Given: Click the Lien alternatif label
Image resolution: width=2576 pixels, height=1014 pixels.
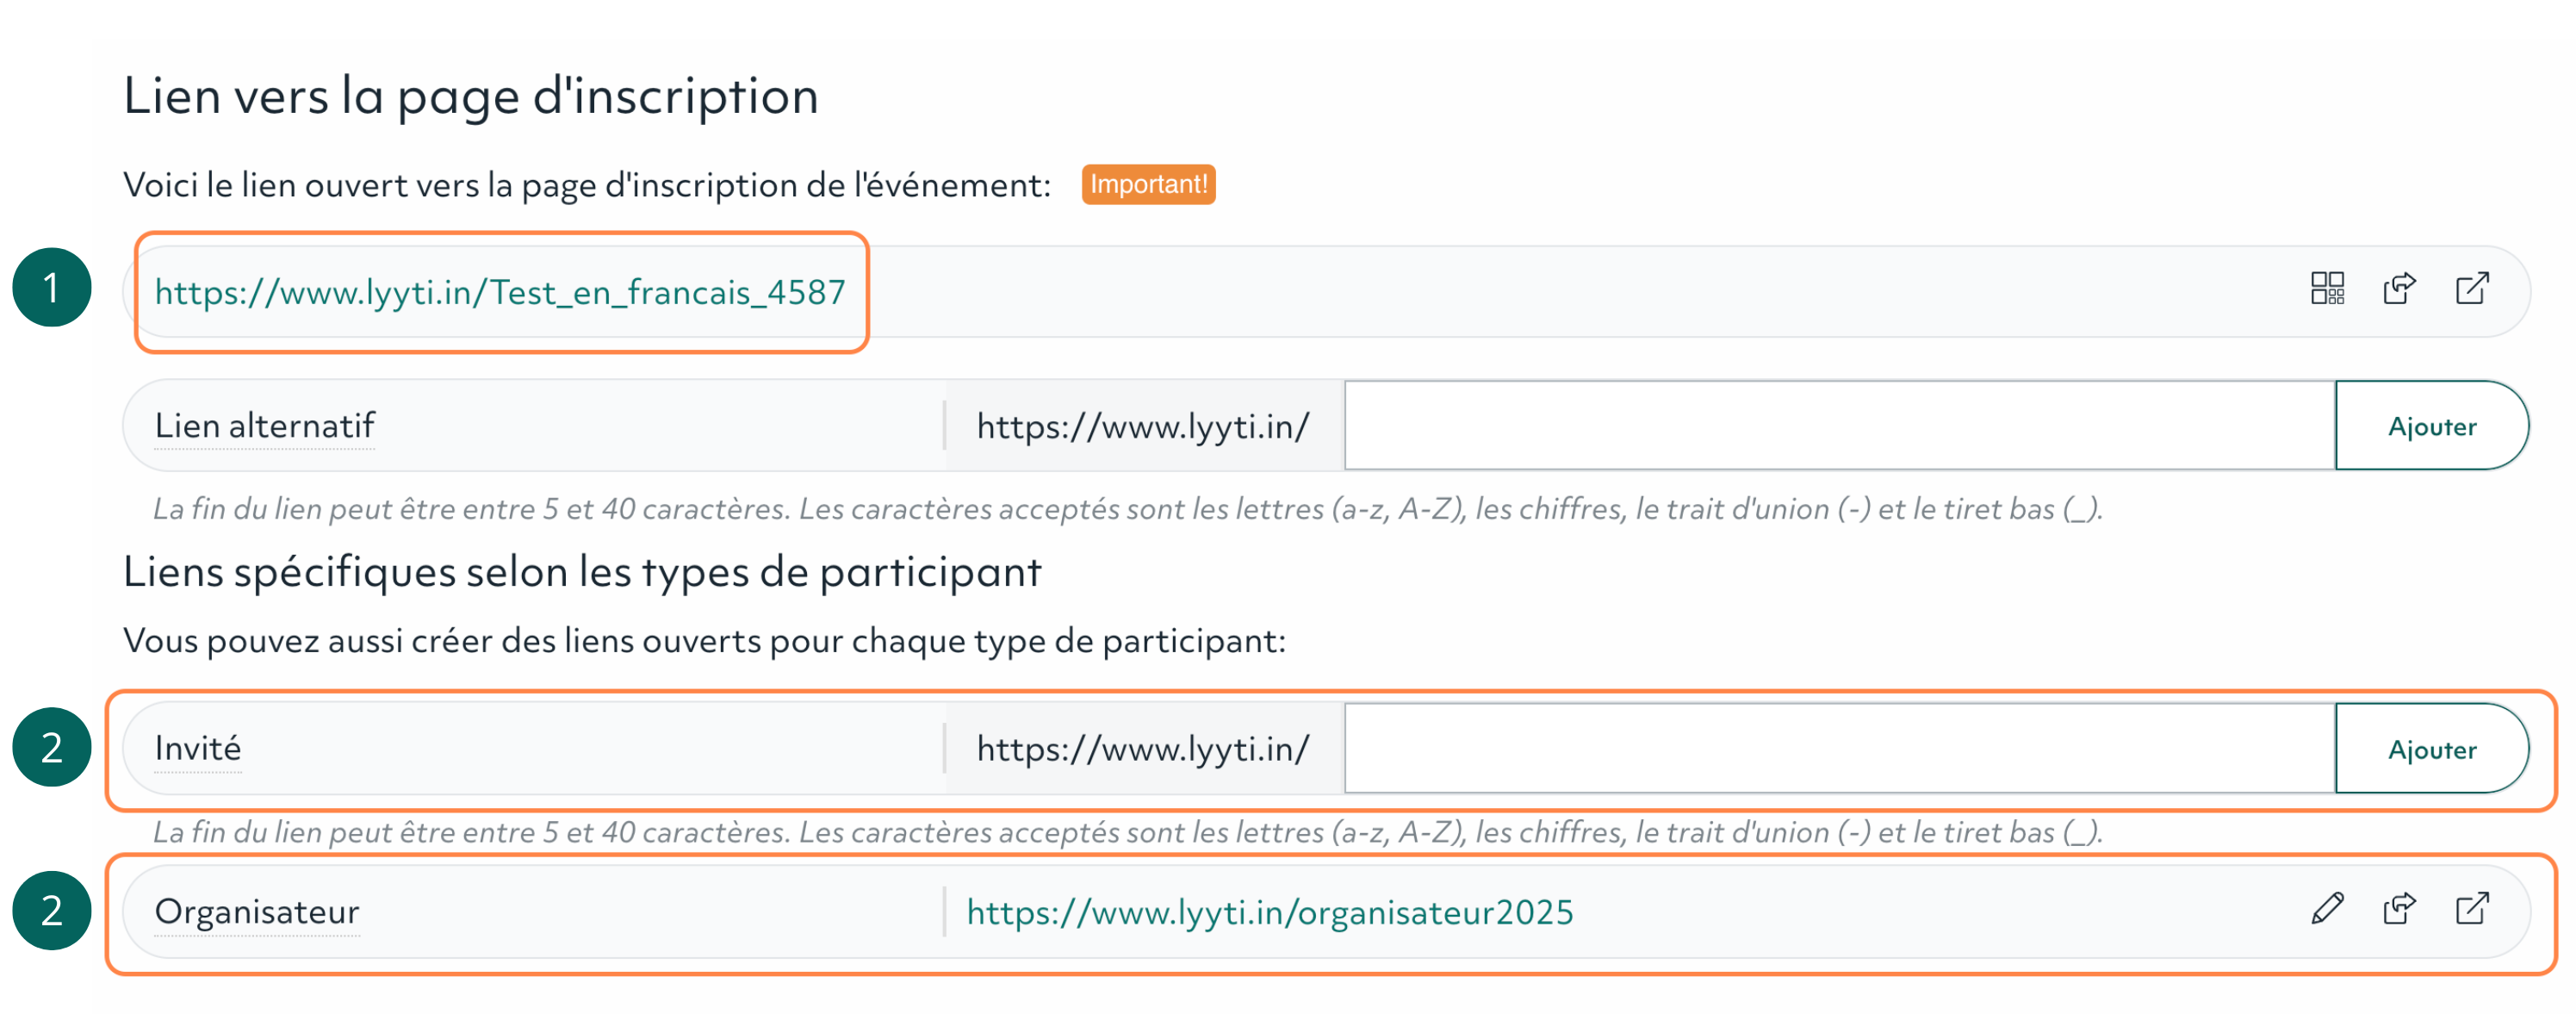Looking at the screenshot, I should [x=264, y=426].
